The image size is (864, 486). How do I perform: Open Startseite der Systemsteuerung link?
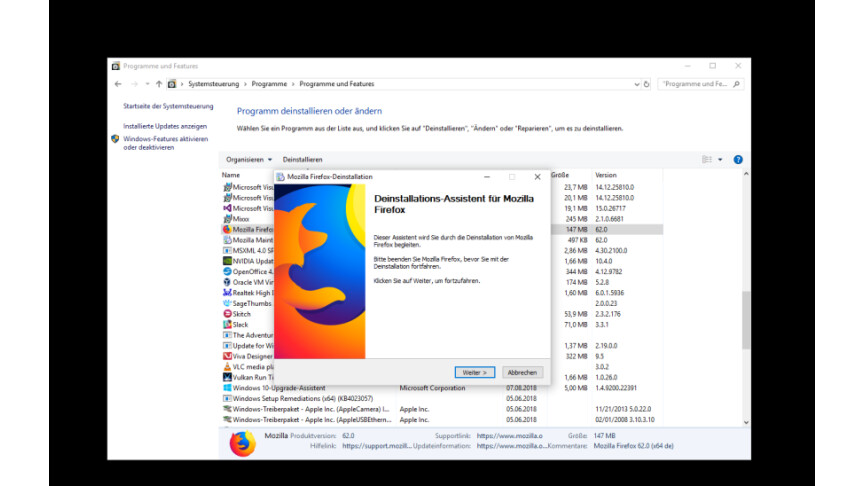click(x=168, y=106)
